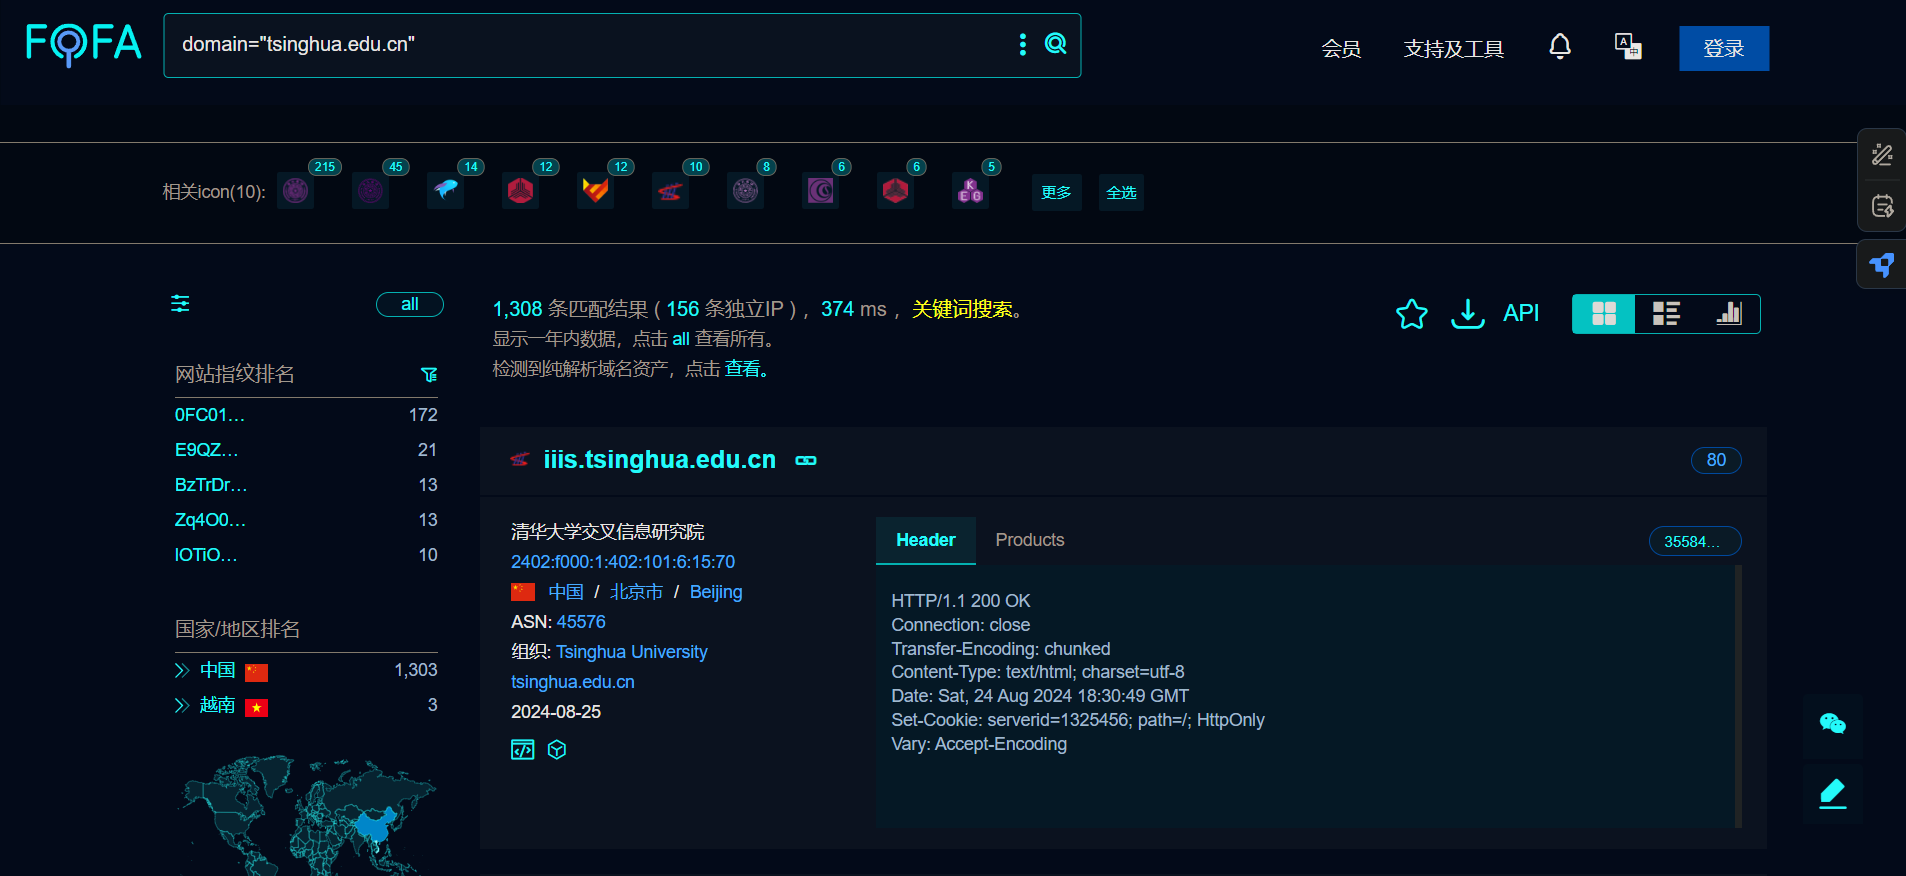Click the search magnifier icon
This screenshot has width=1906, height=876.
pos(1056,44)
